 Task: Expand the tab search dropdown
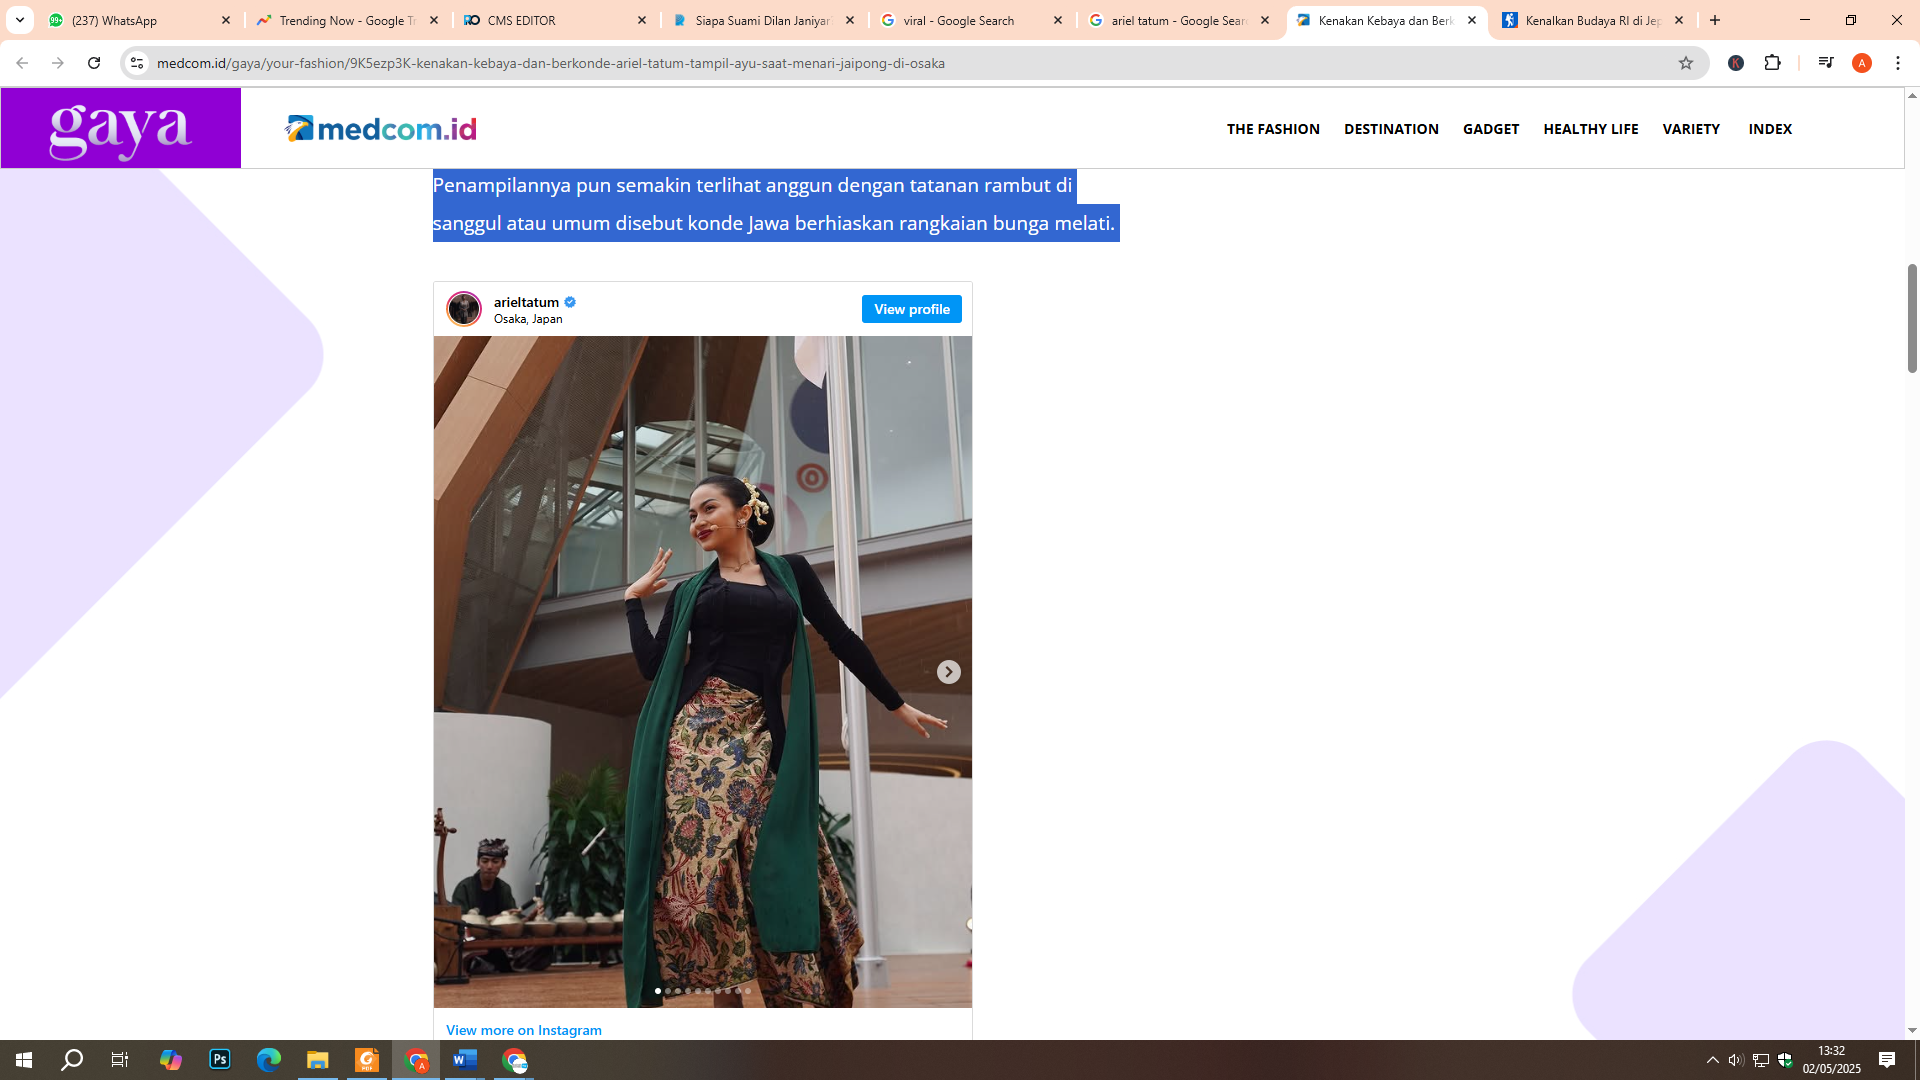coord(19,20)
